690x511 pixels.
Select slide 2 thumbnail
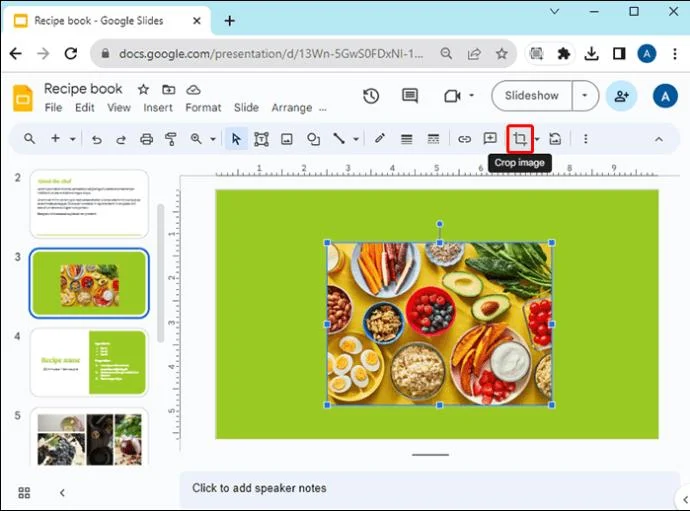click(x=89, y=204)
